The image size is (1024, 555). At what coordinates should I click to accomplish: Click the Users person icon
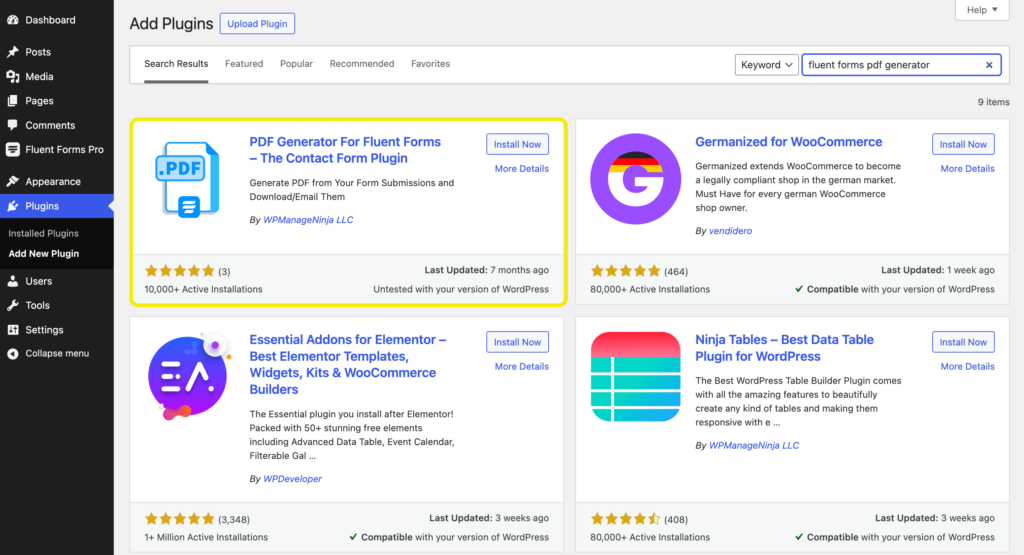pyautogui.click(x=12, y=281)
